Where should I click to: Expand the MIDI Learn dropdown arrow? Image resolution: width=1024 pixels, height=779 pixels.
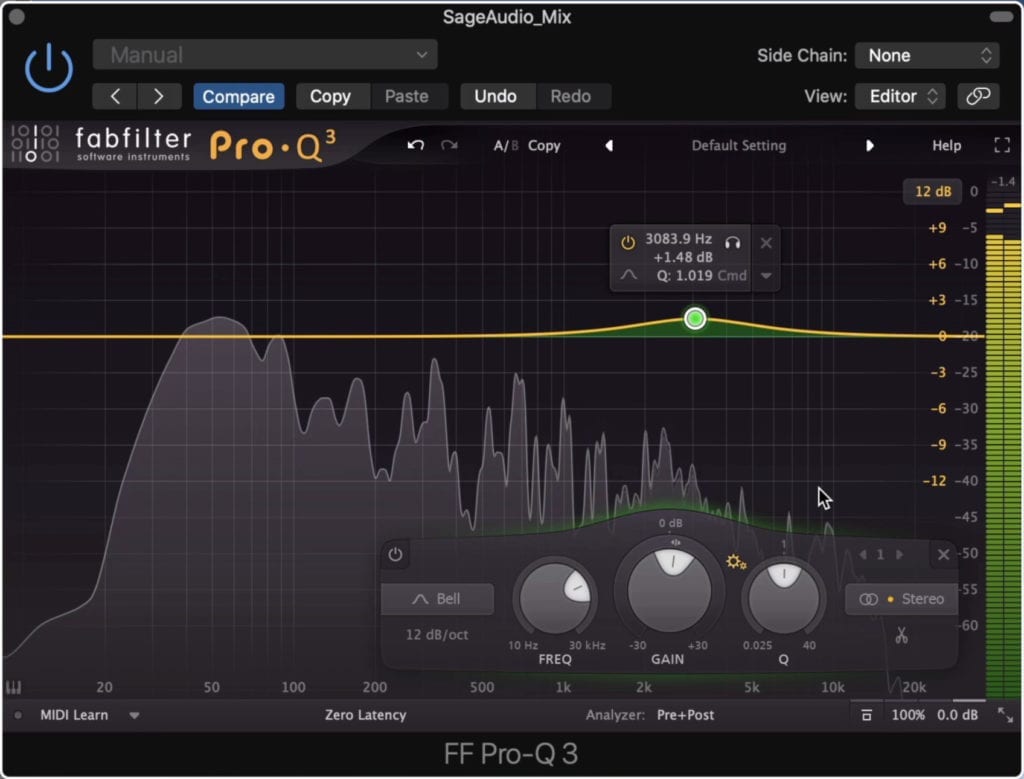pos(134,715)
